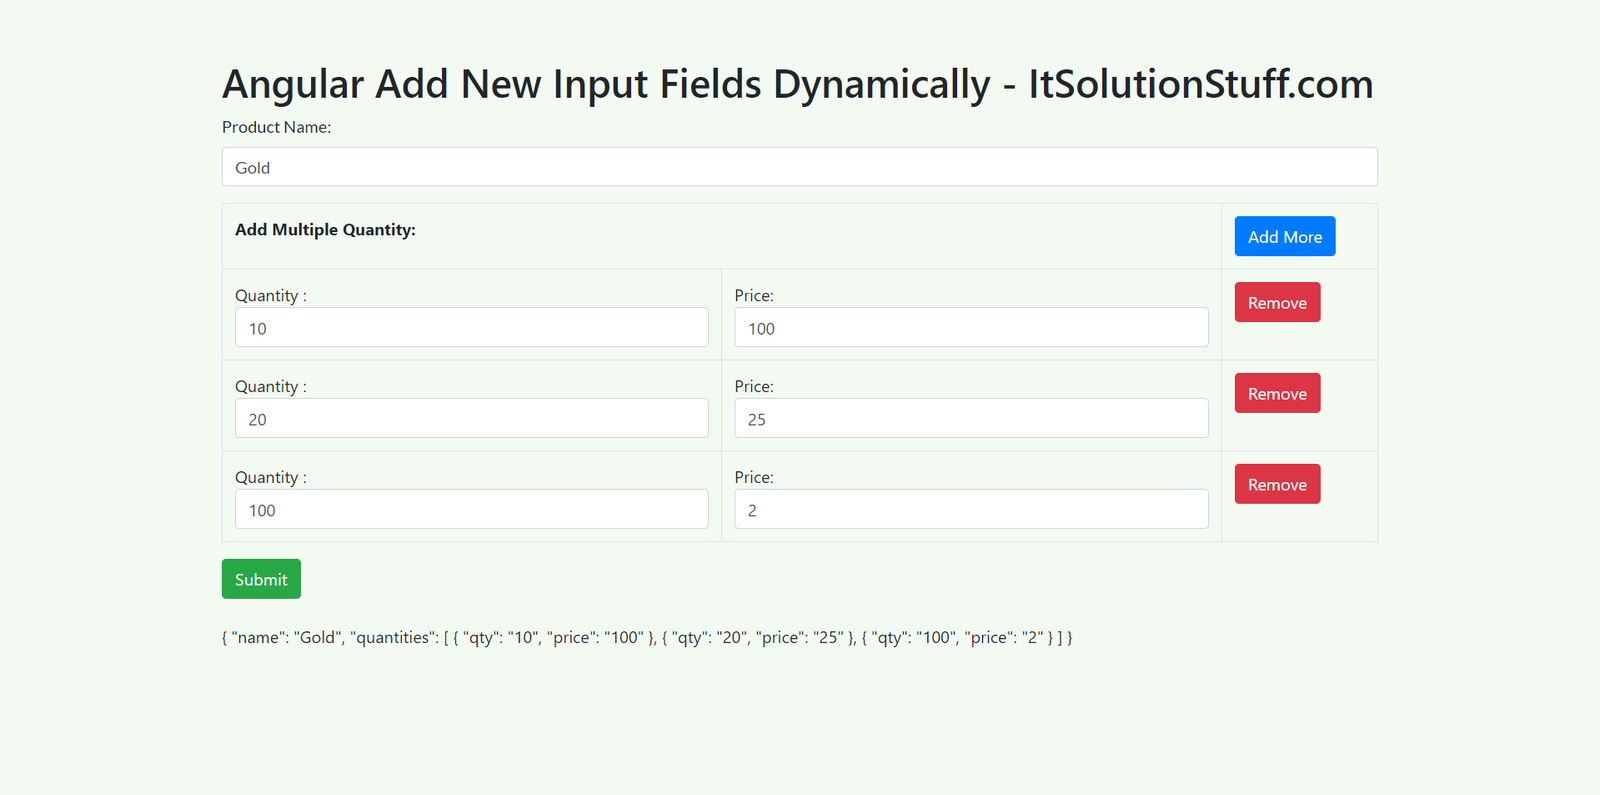Remove the row with price 2

[1277, 485]
